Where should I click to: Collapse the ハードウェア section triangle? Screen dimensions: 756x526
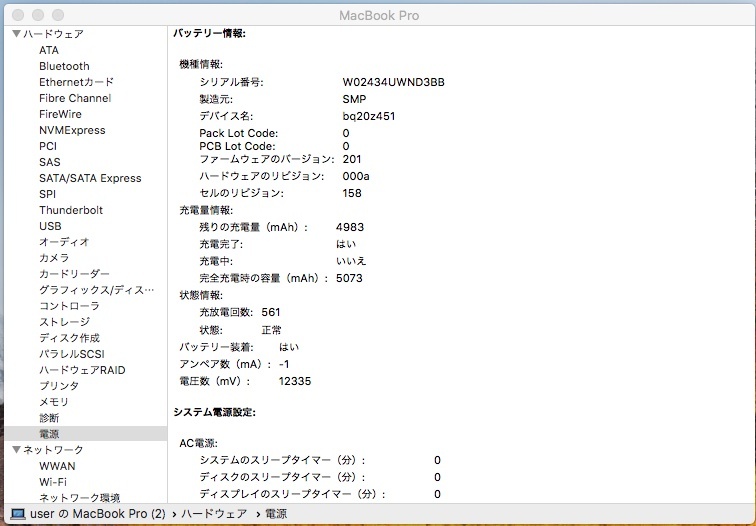[16, 34]
